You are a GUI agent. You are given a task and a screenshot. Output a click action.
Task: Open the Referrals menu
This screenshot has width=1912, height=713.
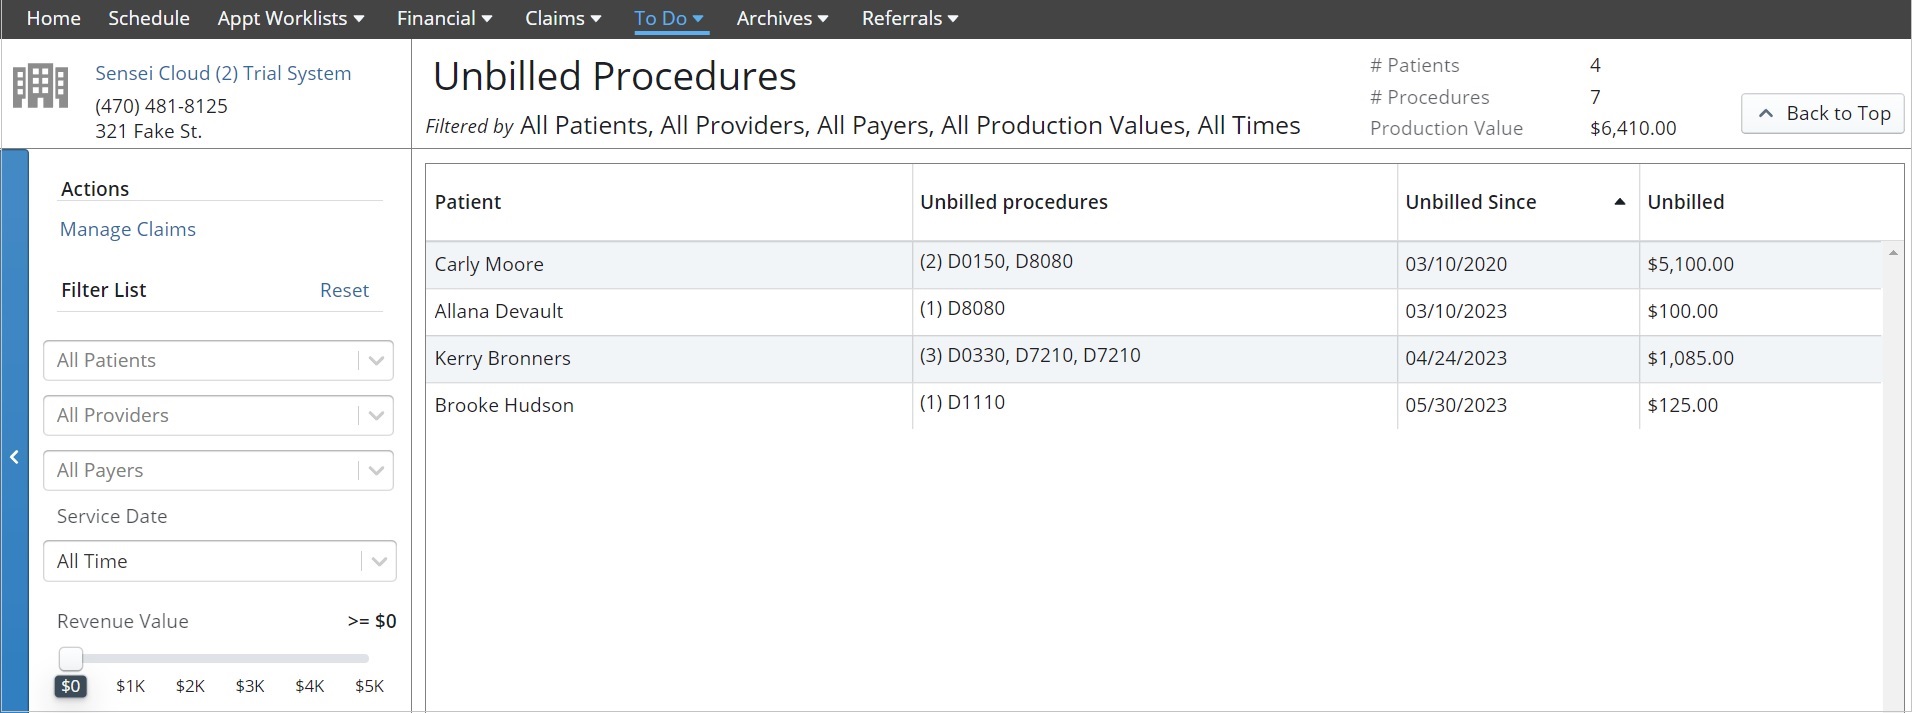point(910,18)
